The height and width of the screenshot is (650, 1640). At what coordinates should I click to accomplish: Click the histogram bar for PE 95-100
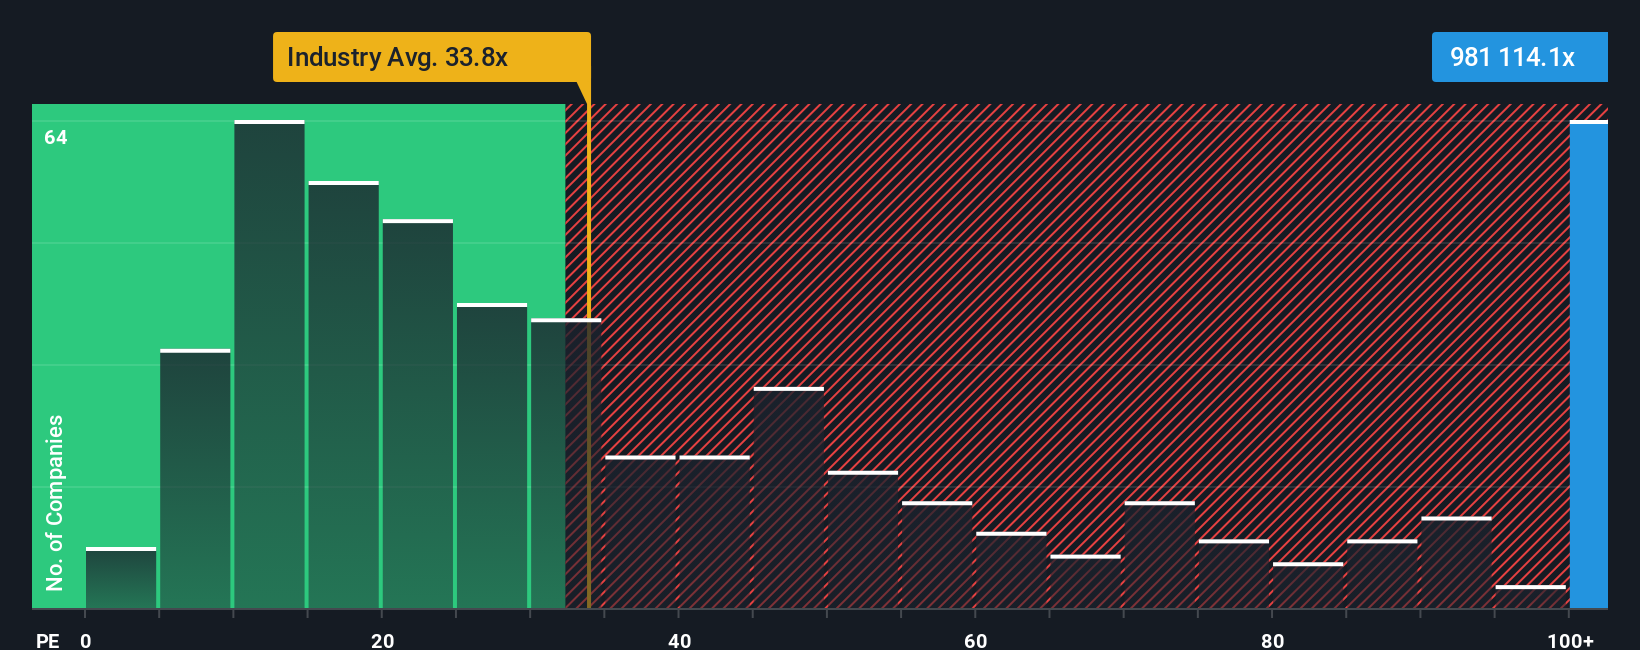tap(1531, 597)
